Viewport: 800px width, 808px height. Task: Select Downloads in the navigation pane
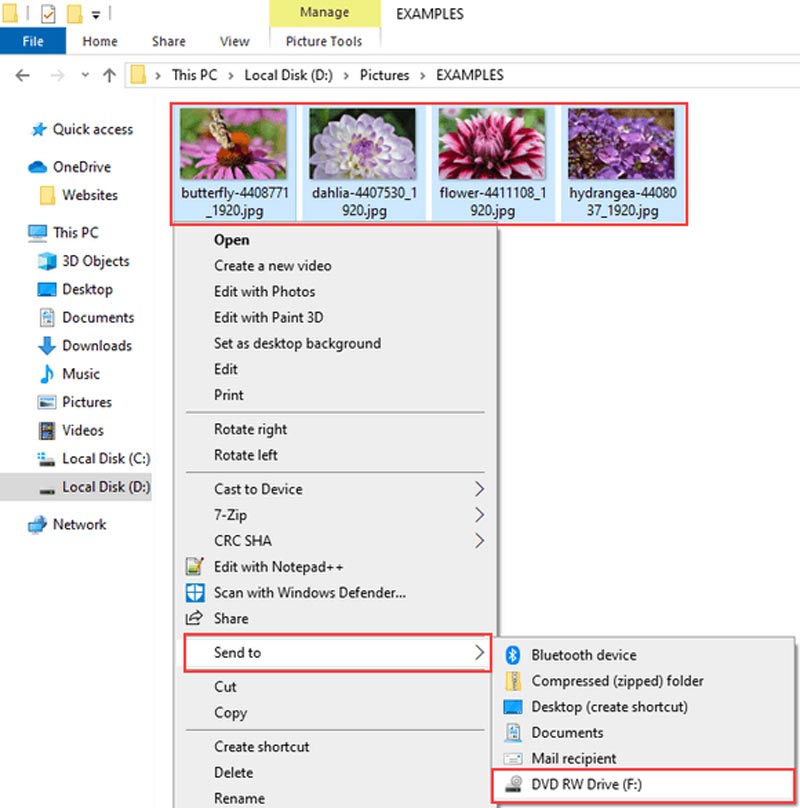pos(96,345)
